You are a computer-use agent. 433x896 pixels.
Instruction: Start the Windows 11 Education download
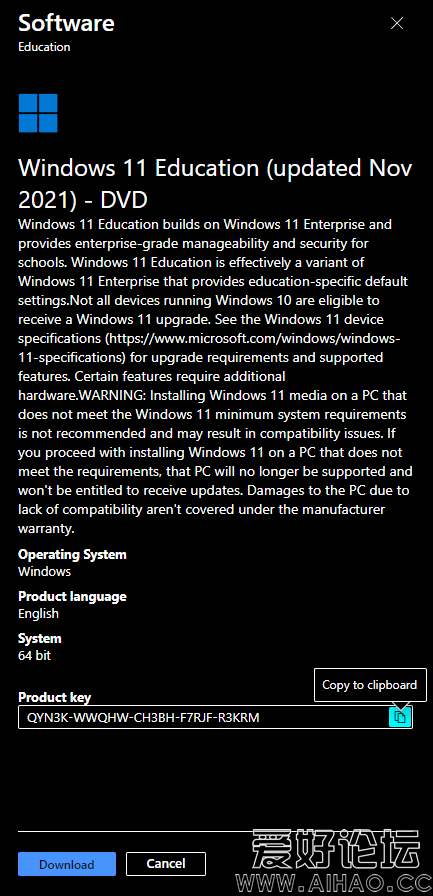click(67, 864)
